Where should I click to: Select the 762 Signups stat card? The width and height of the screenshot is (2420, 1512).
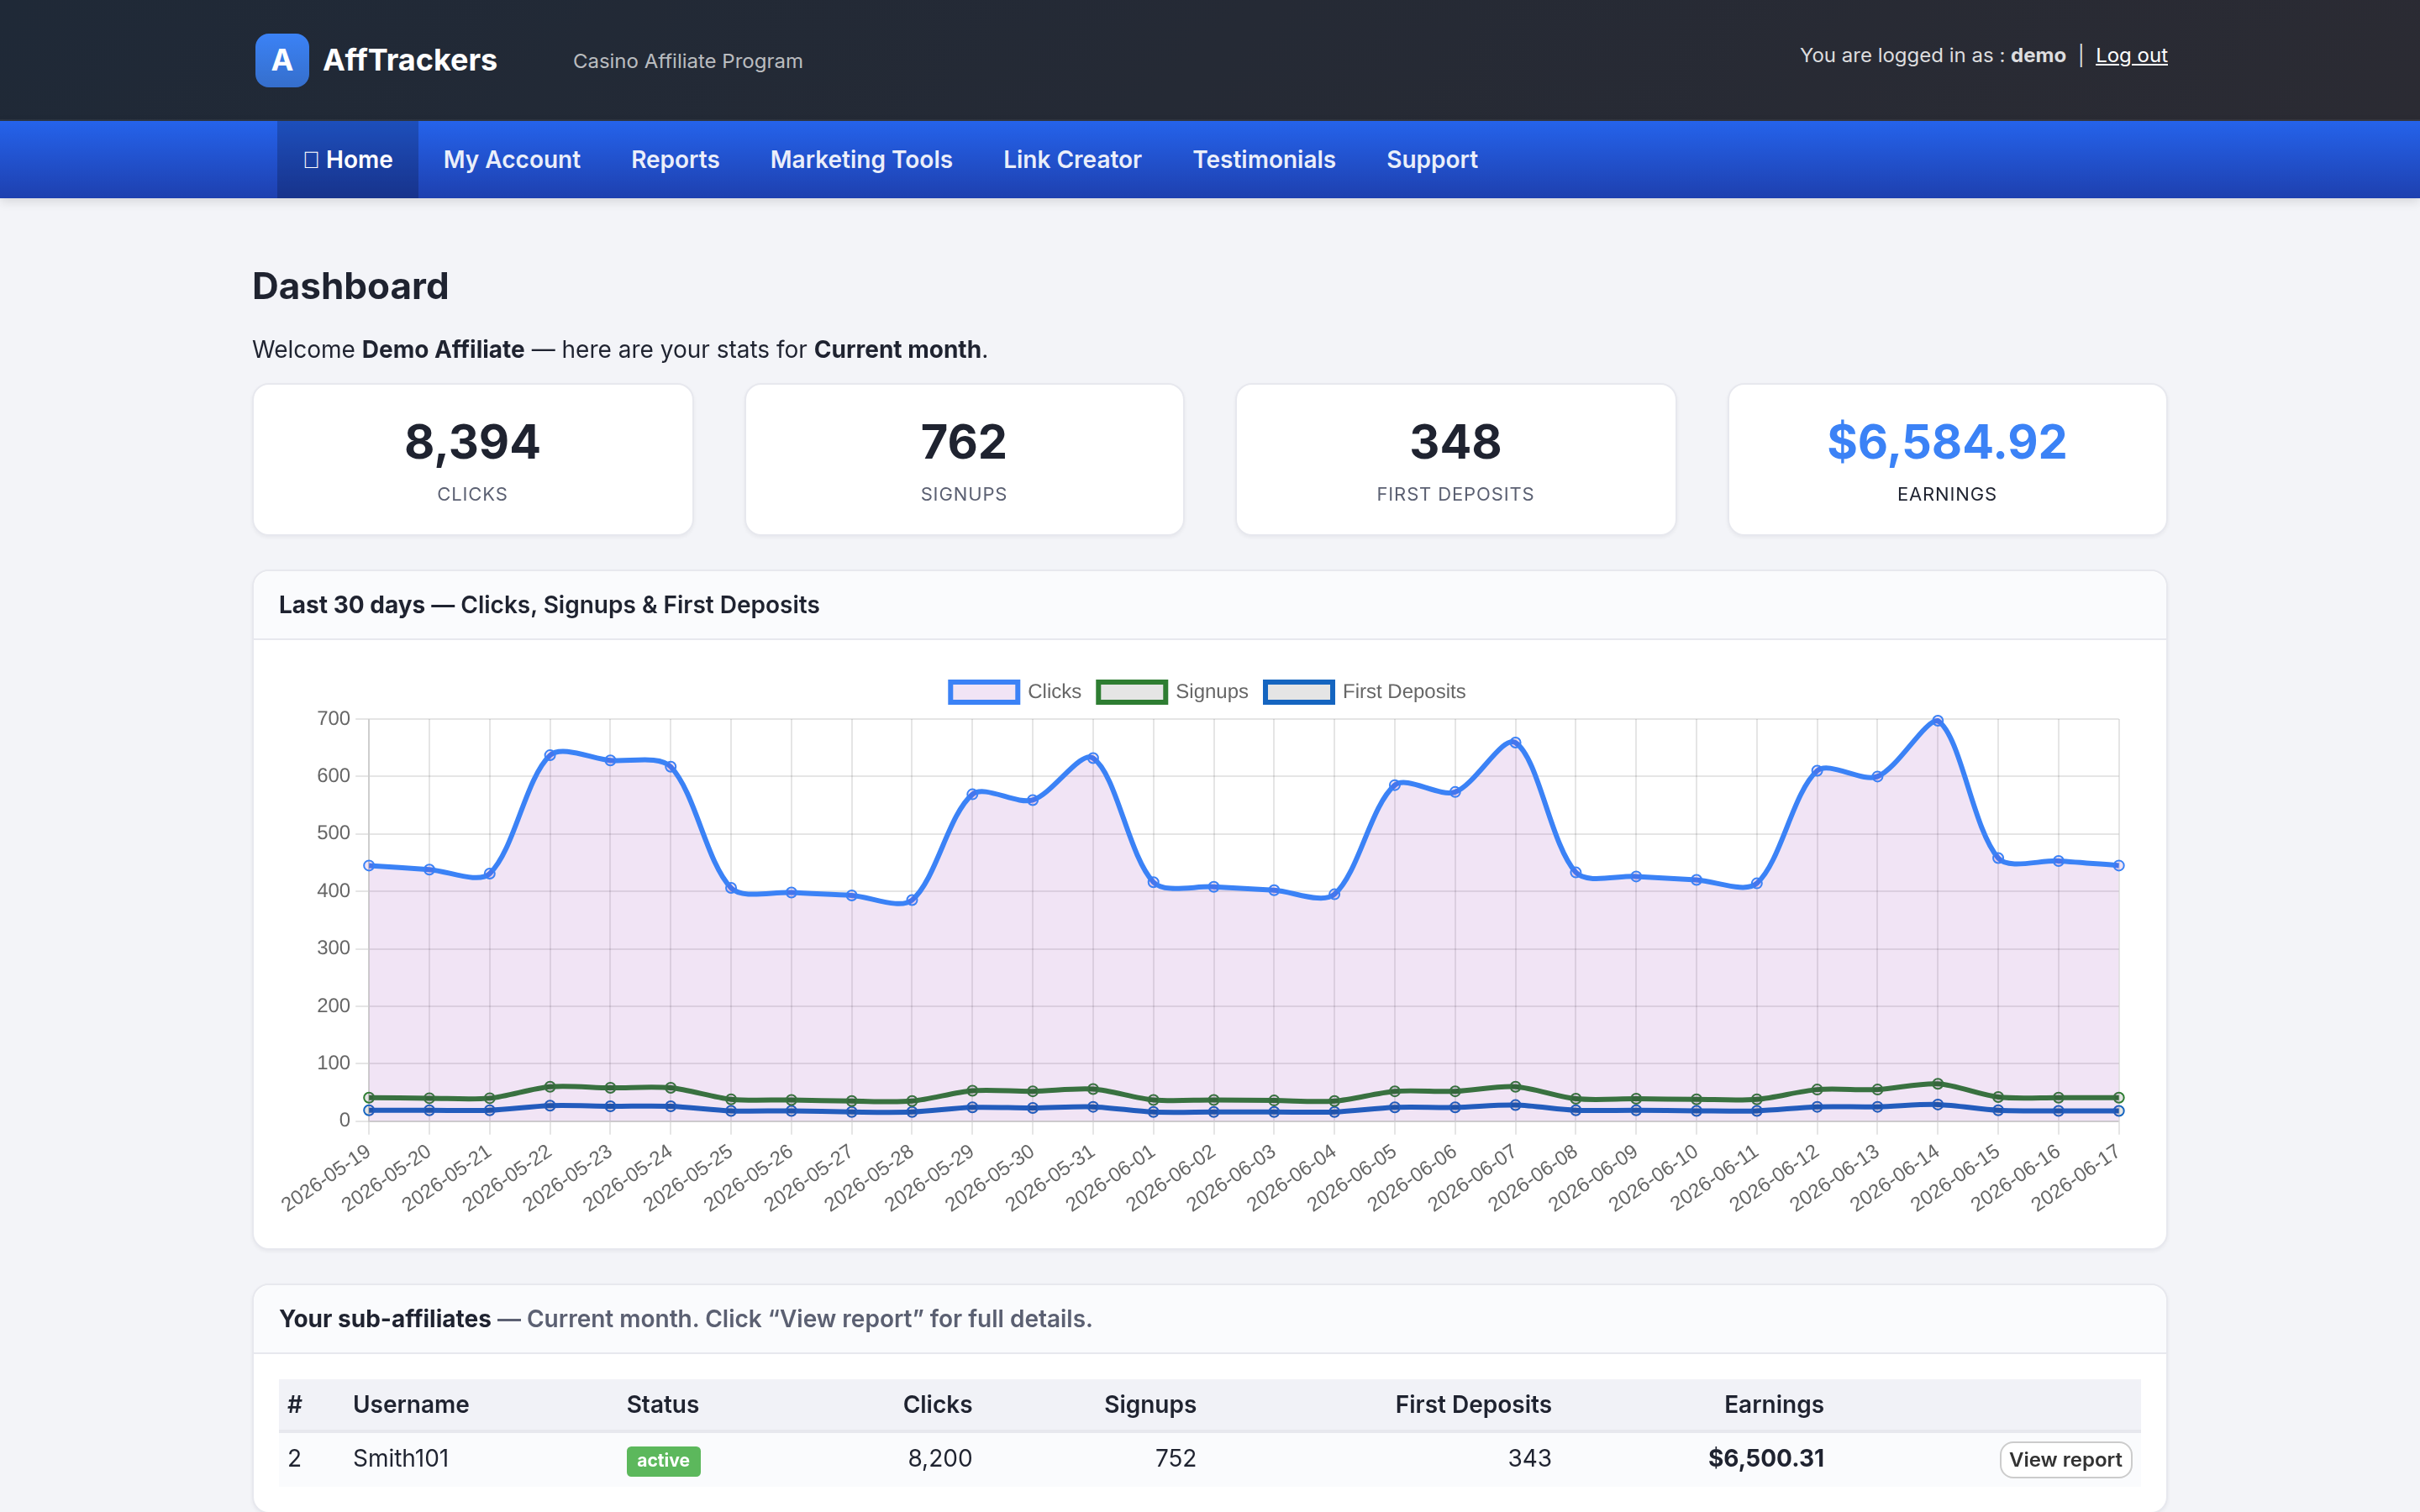pos(964,459)
